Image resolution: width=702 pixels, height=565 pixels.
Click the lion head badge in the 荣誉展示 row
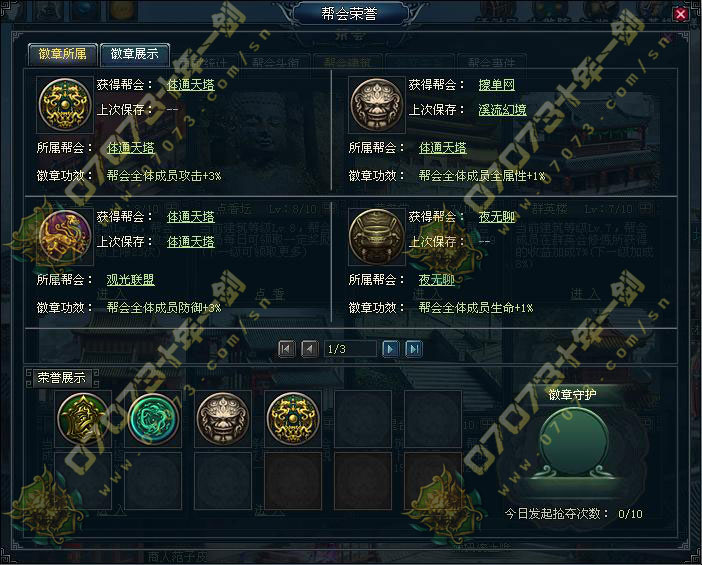pyautogui.click(x=223, y=419)
